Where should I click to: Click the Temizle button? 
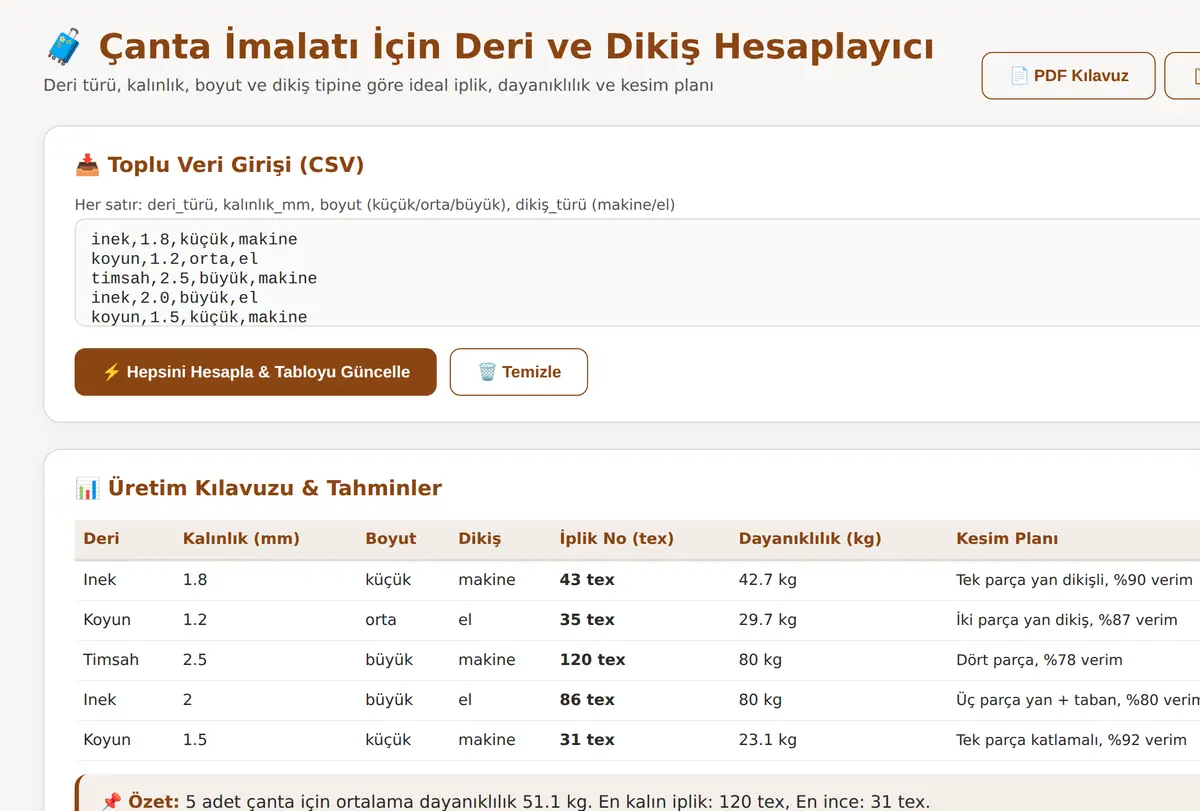(519, 372)
